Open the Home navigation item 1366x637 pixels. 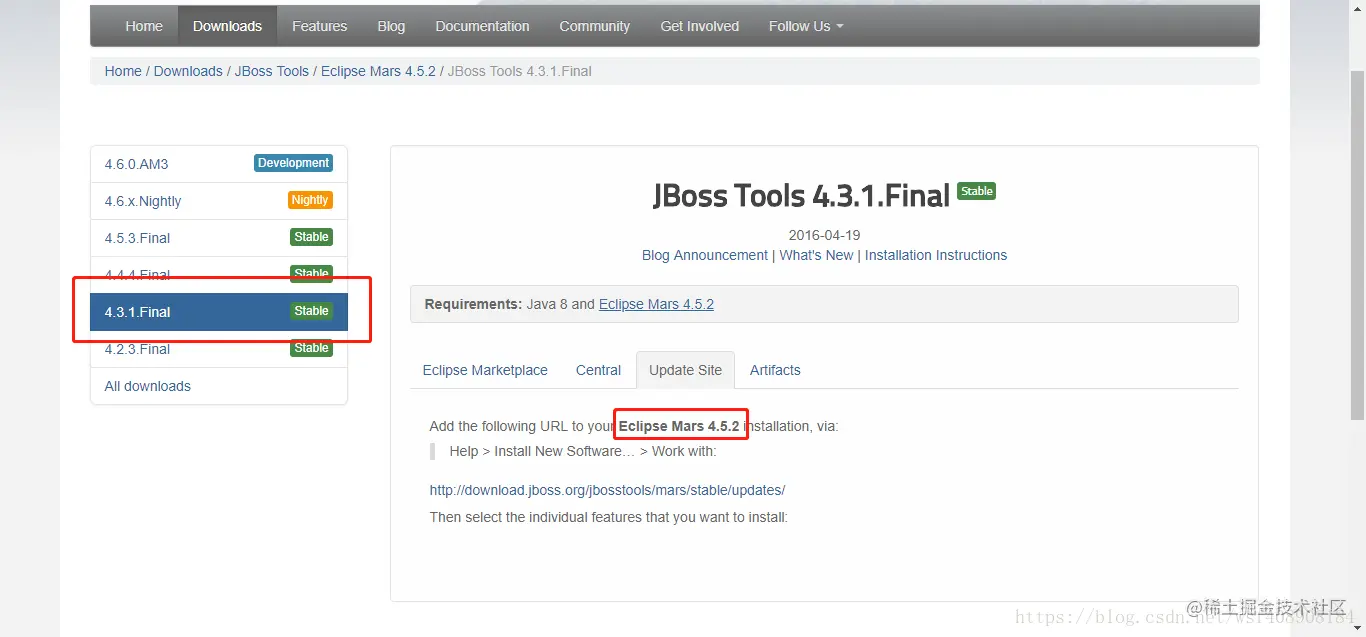point(144,26)
